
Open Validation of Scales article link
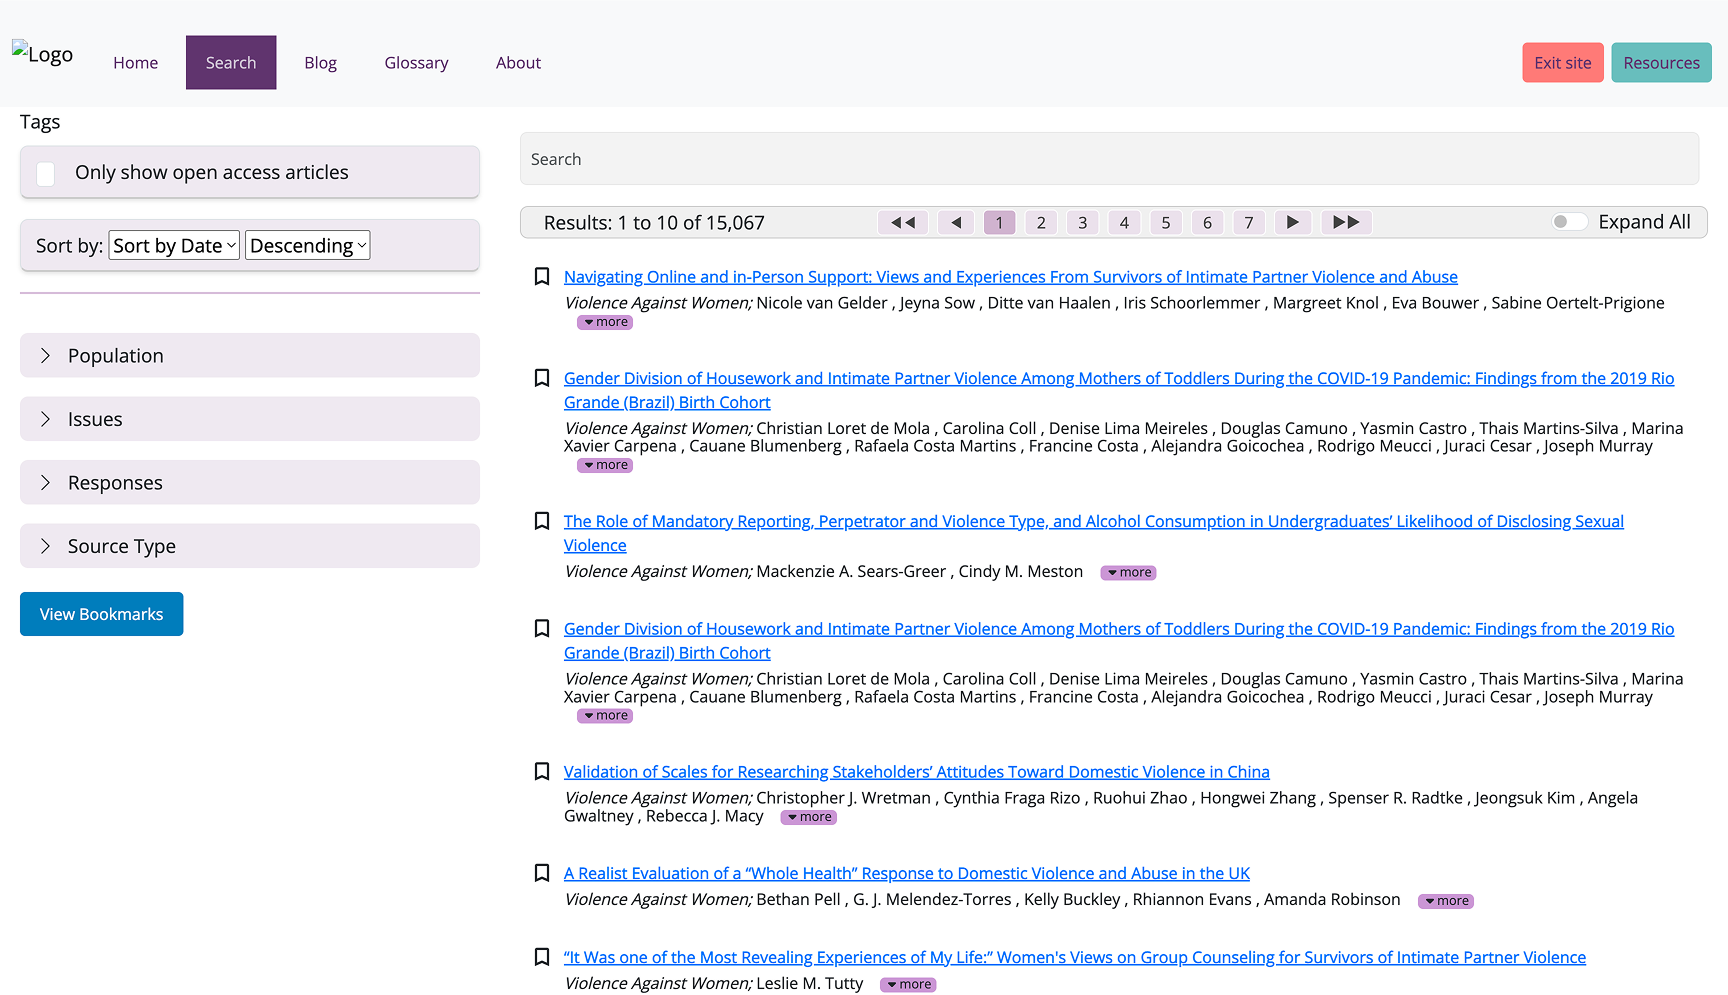(917, 772)
